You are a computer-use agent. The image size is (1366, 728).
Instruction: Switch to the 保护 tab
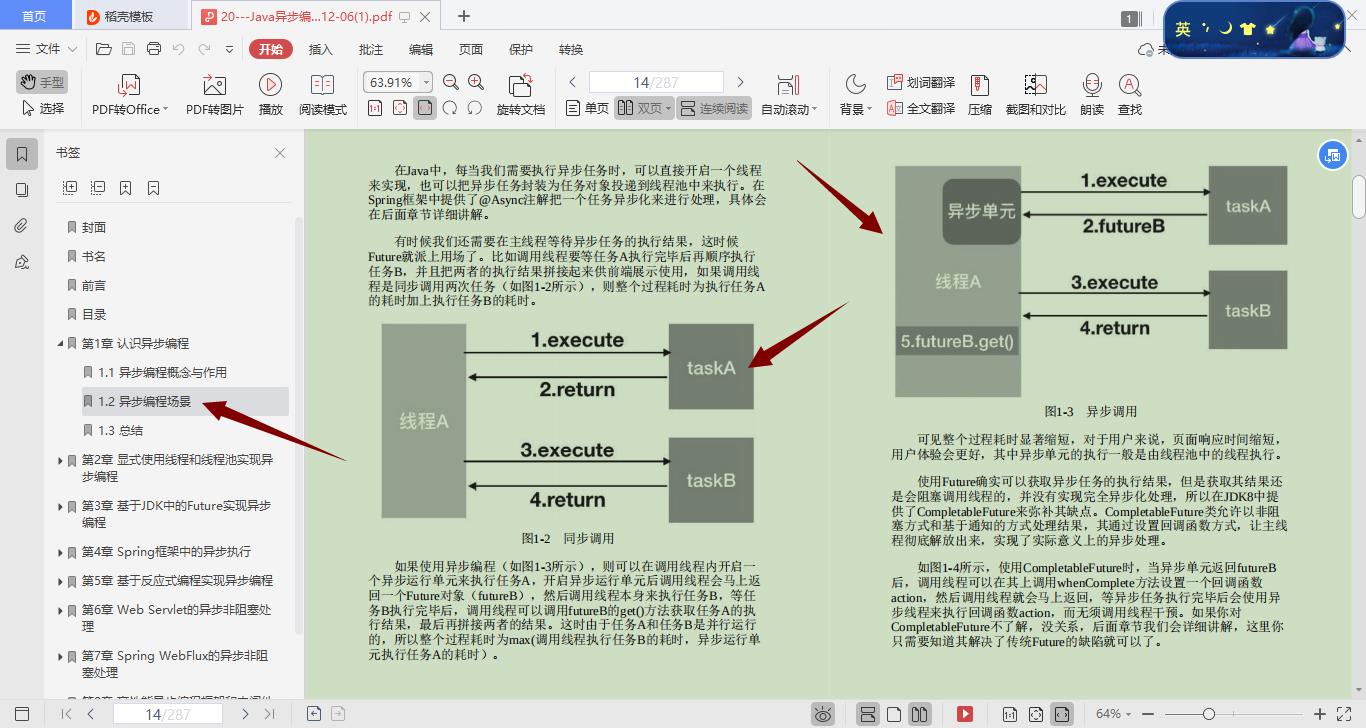click(521, 49)
